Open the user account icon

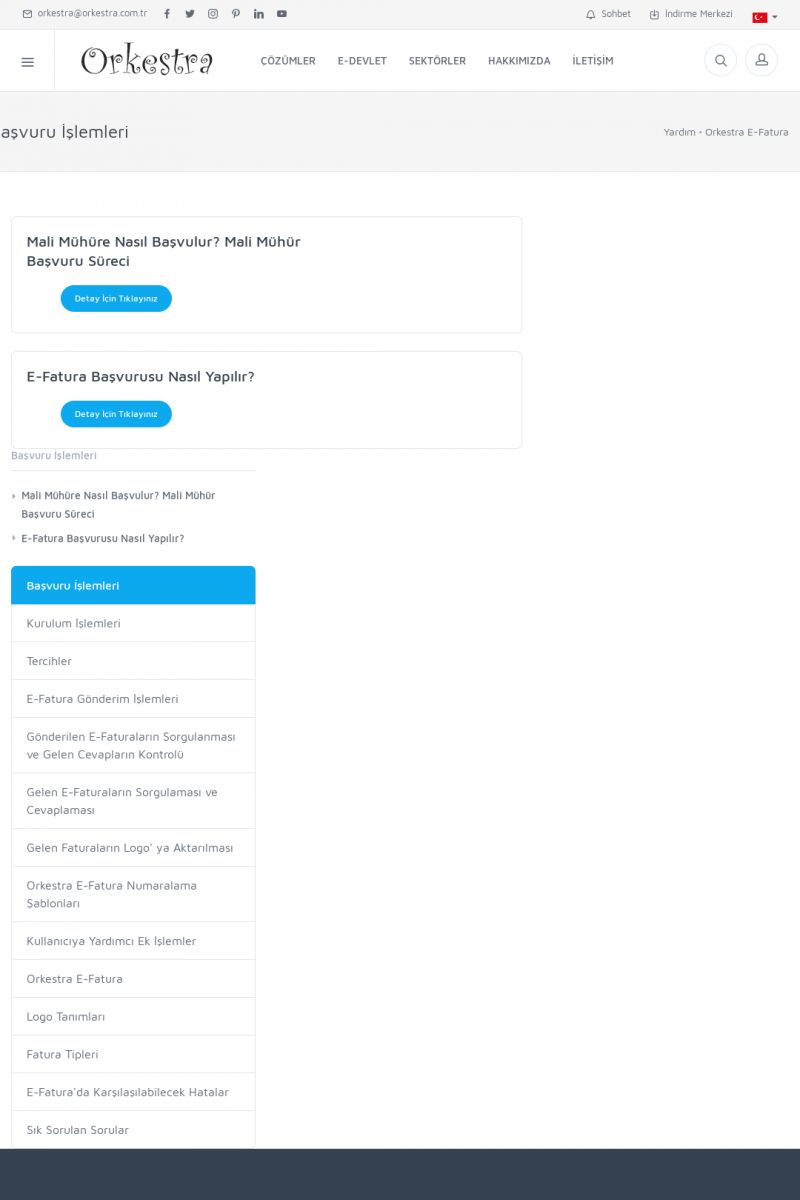click(761, 60)
